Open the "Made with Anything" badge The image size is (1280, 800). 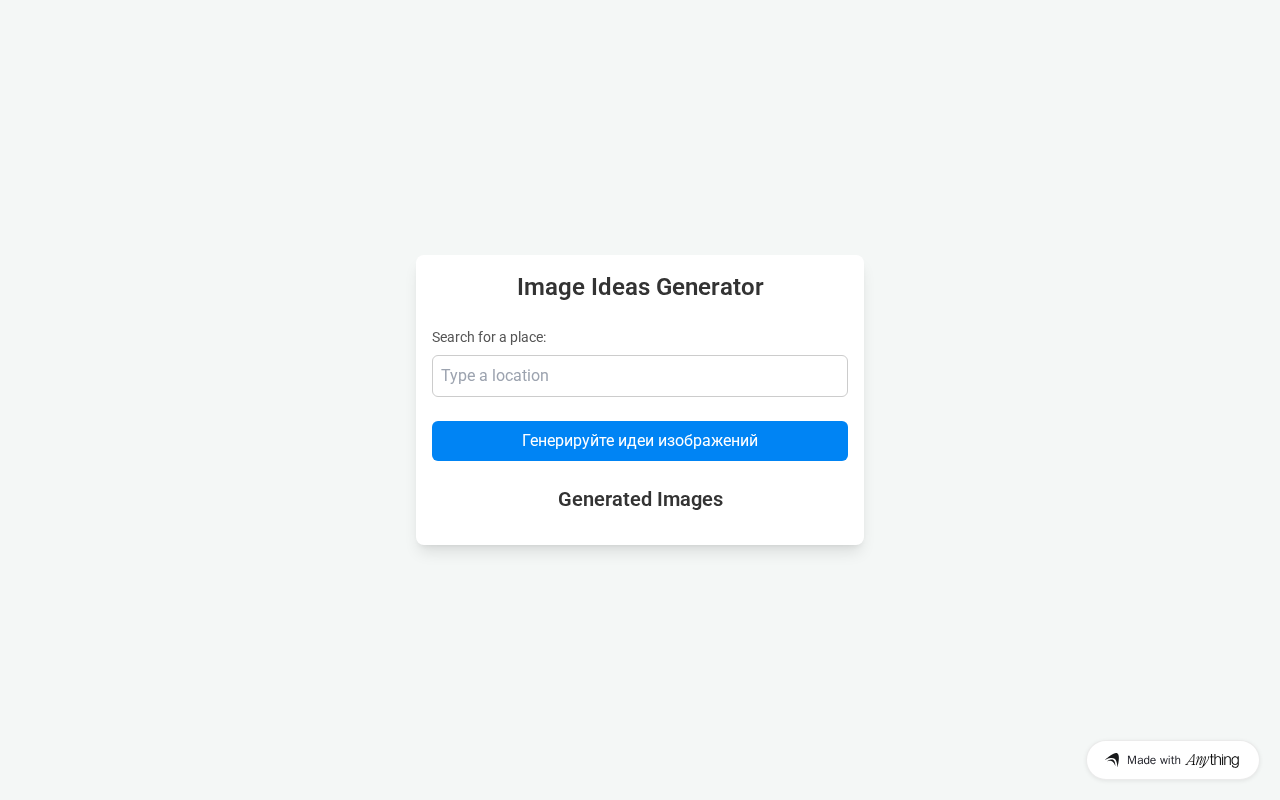(1172, 760)
